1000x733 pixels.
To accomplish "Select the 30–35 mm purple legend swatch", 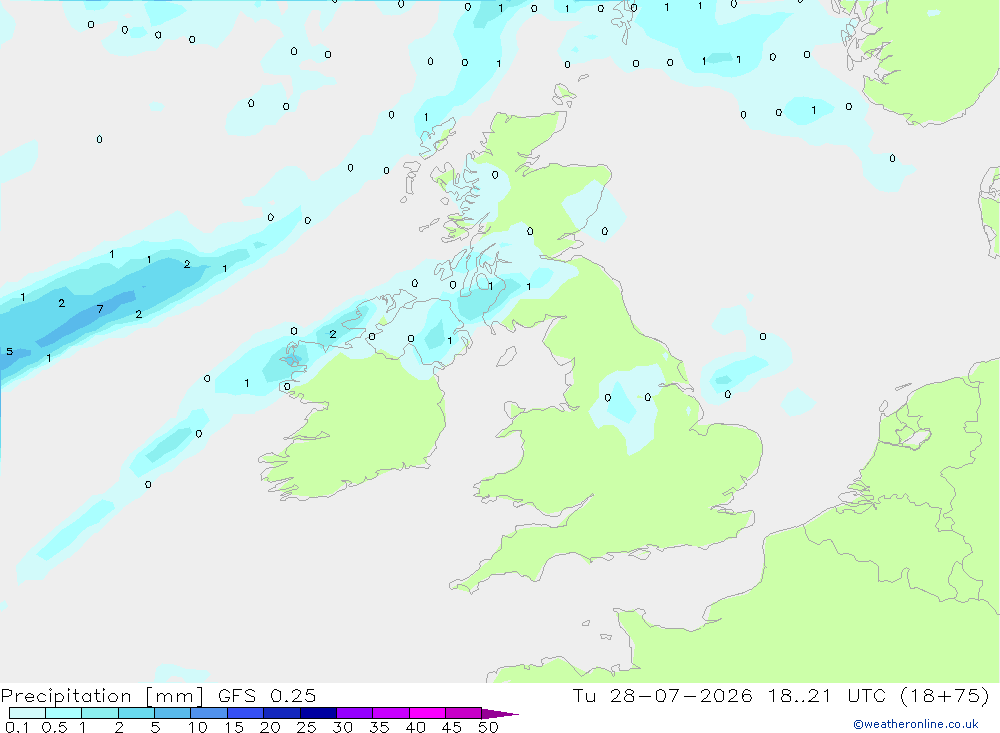I will (354, 713).
